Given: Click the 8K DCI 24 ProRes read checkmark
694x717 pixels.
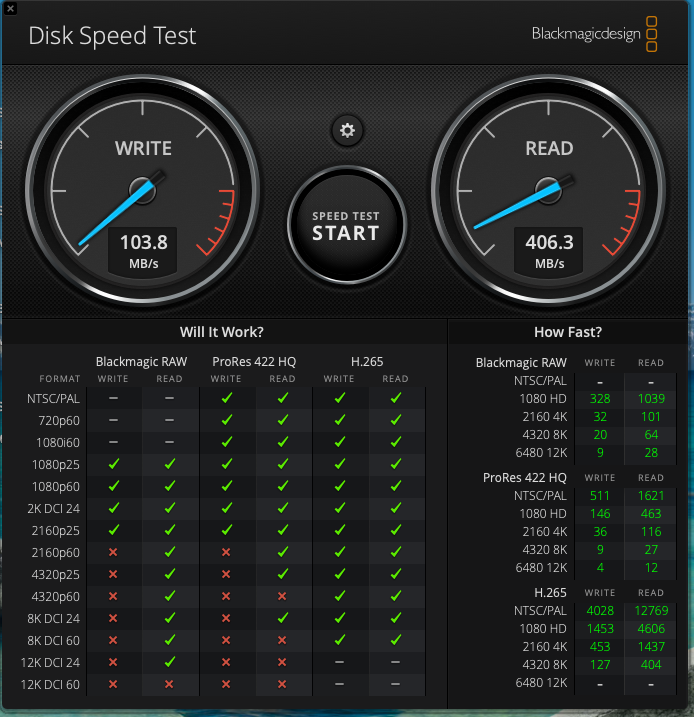Looking at the screenshot, I should tap(283, 618).
